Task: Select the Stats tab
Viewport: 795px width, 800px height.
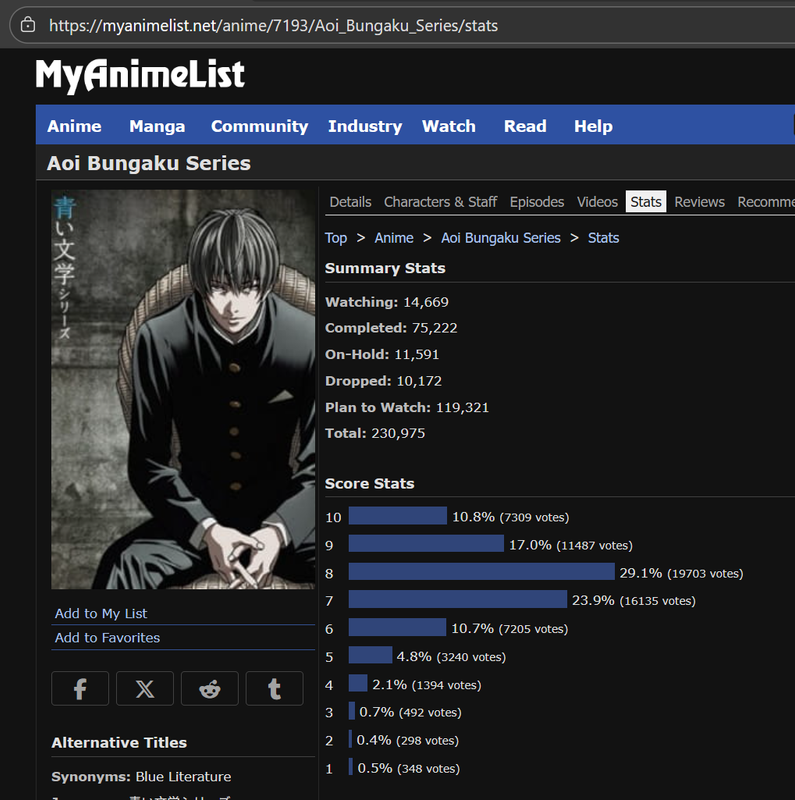Action: point(645,202)
